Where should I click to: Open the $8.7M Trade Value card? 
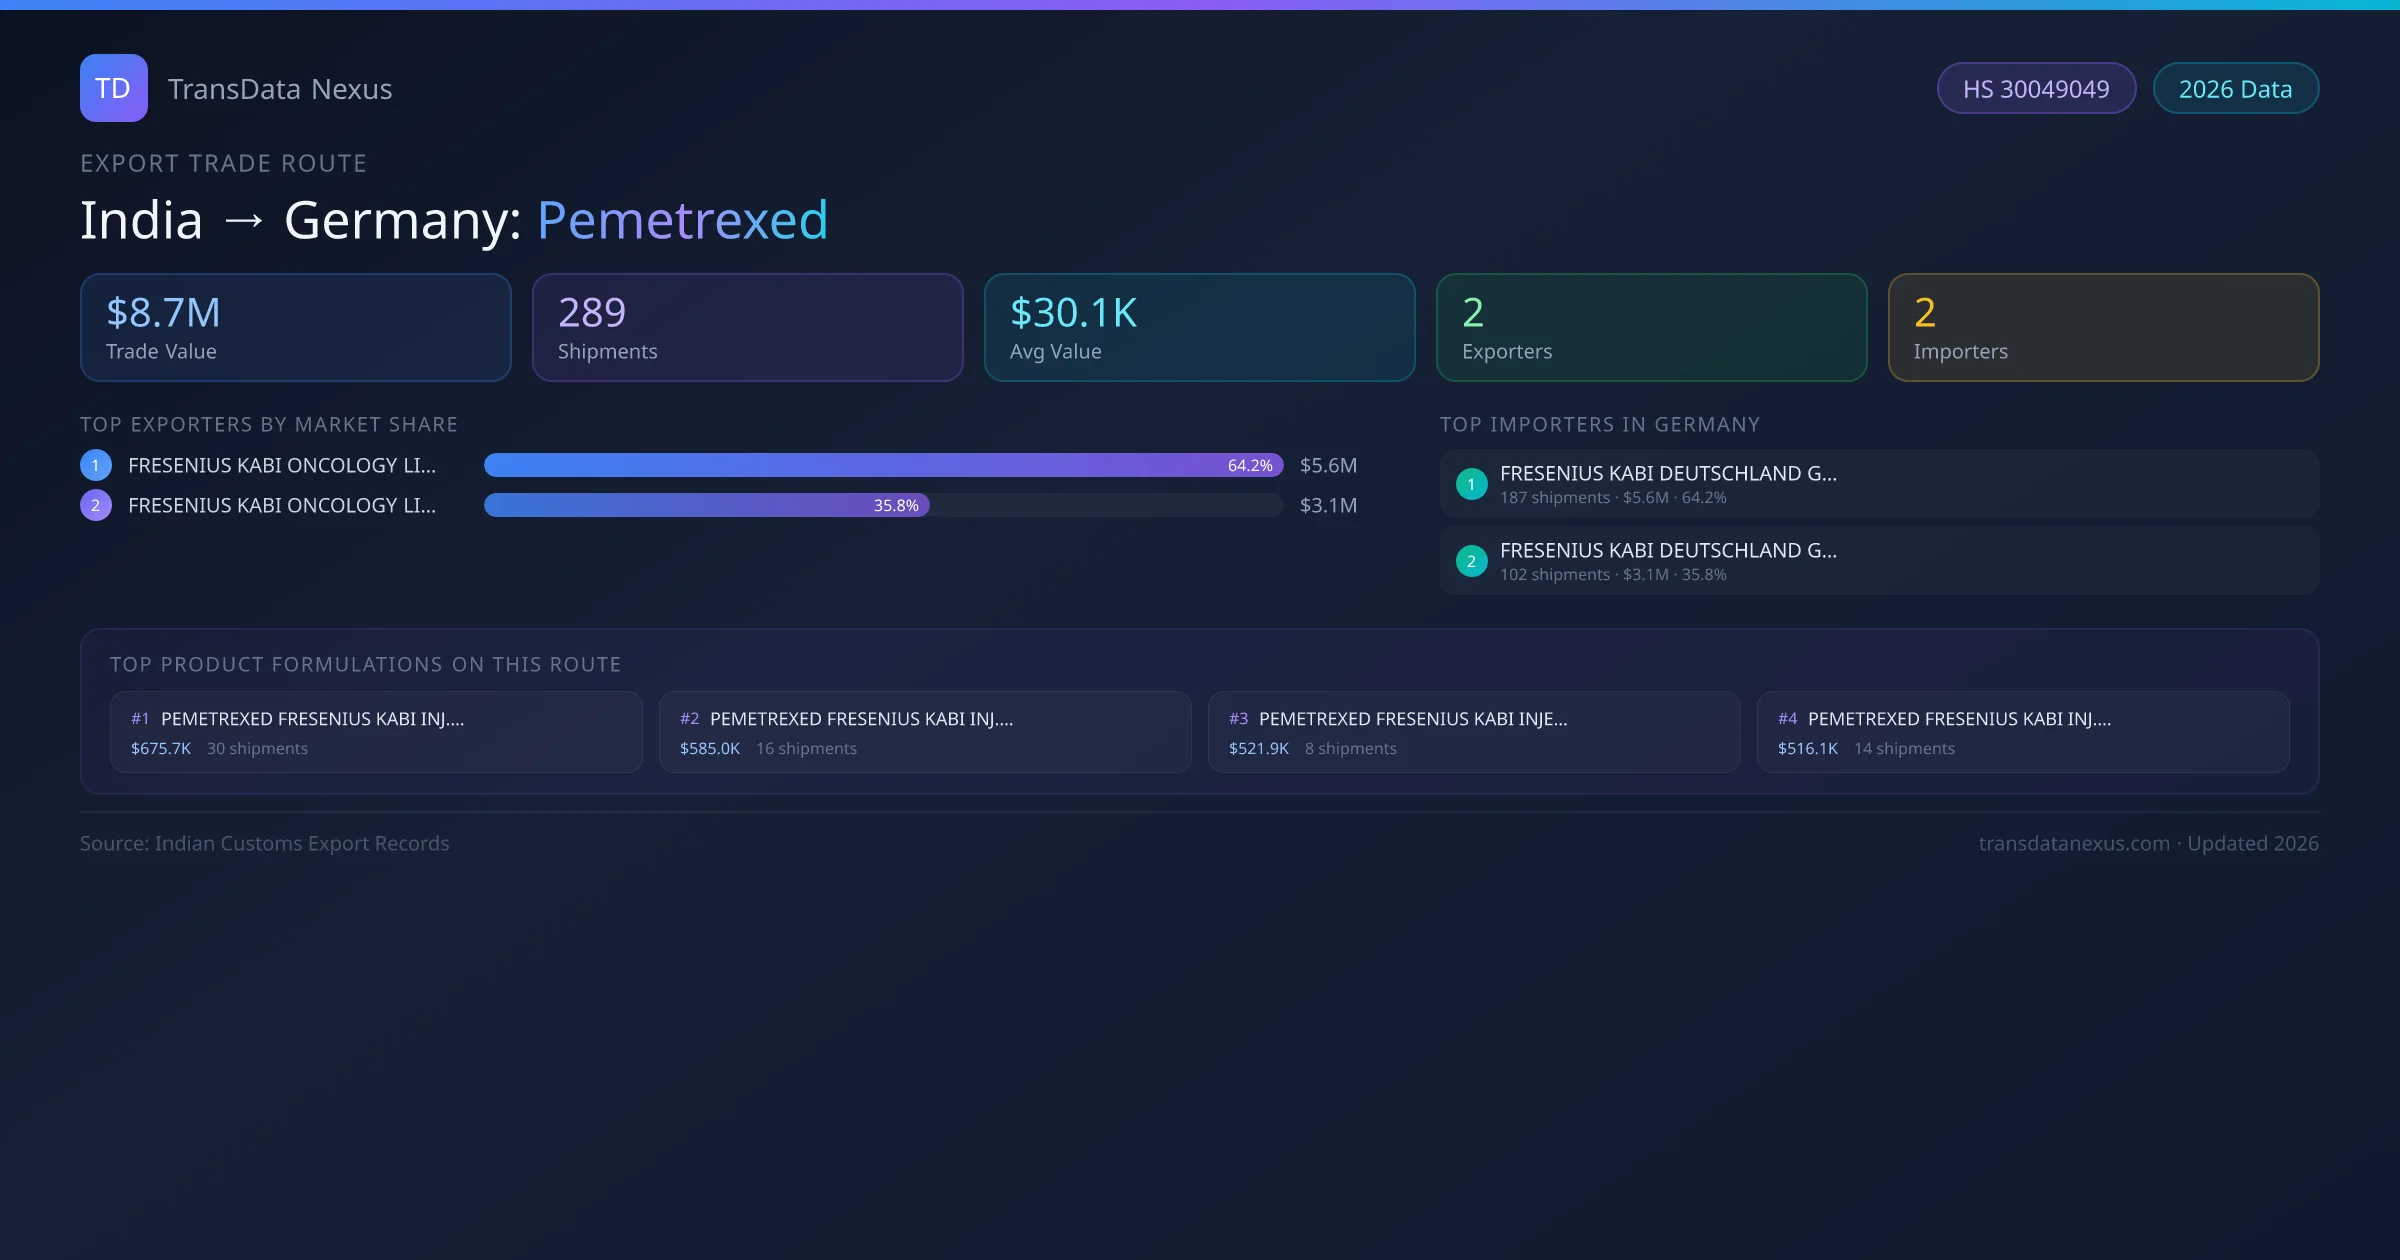(x=295, y=328)
